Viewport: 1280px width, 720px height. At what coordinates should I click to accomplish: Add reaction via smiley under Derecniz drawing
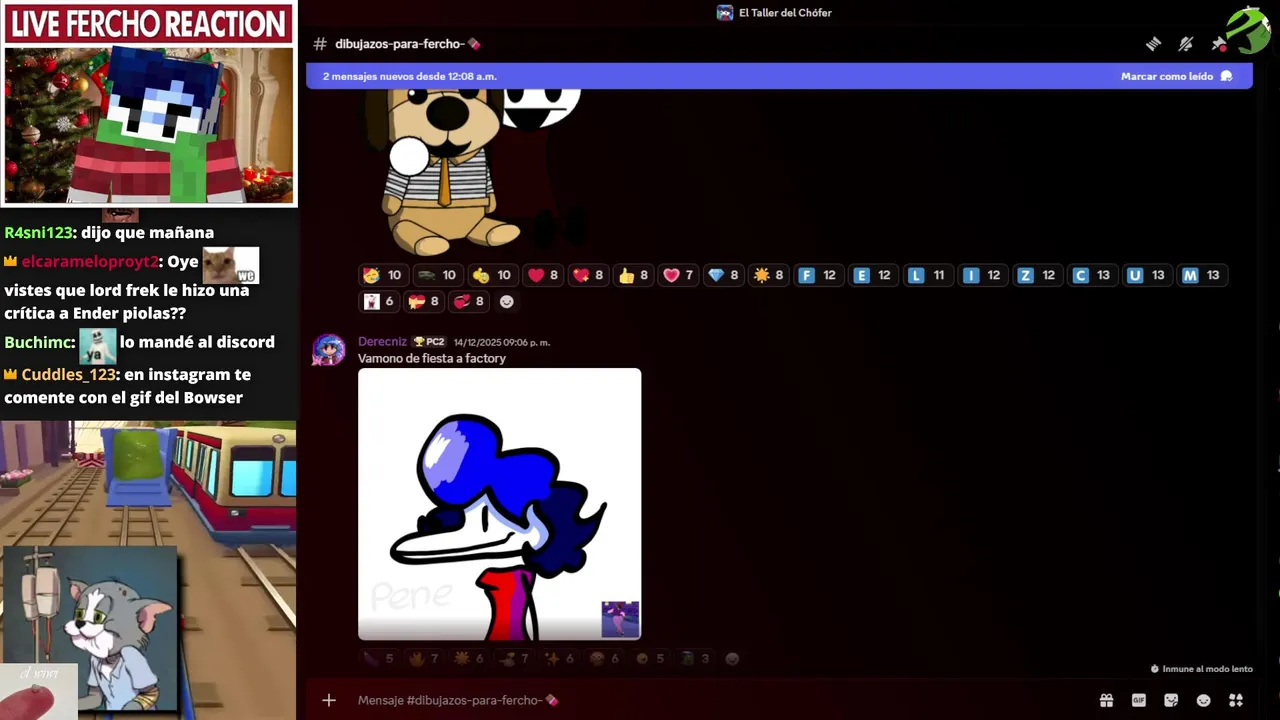click(x=732, y=659)
